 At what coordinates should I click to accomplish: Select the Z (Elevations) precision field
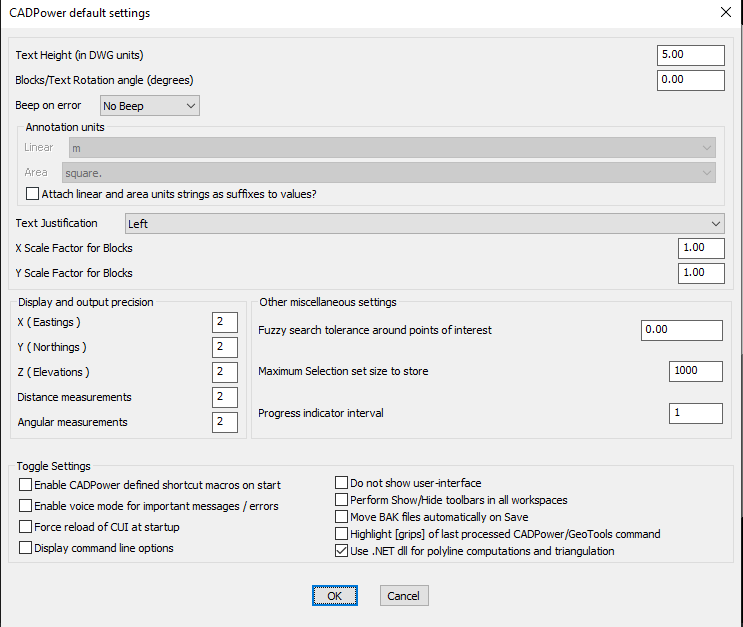click(225, 372)
